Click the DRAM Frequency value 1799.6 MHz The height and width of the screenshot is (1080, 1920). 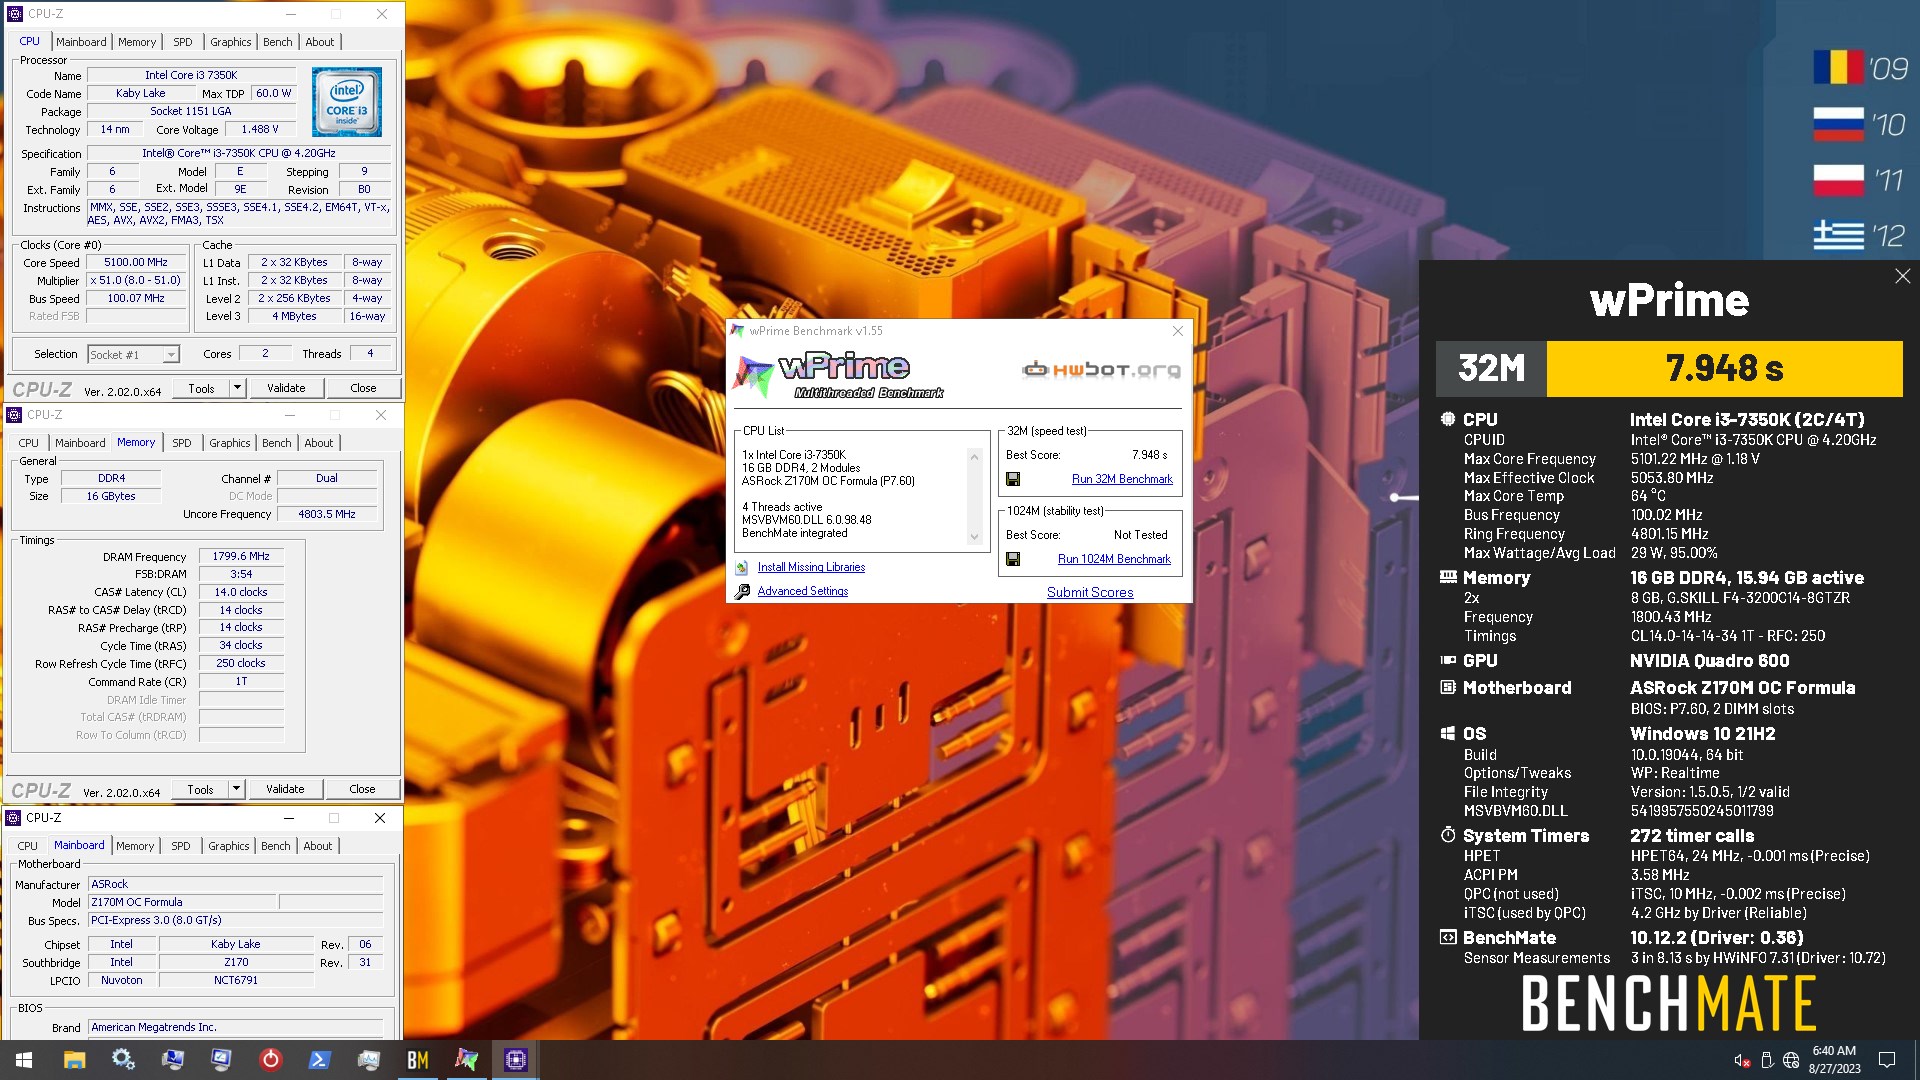tap(241, 557)
